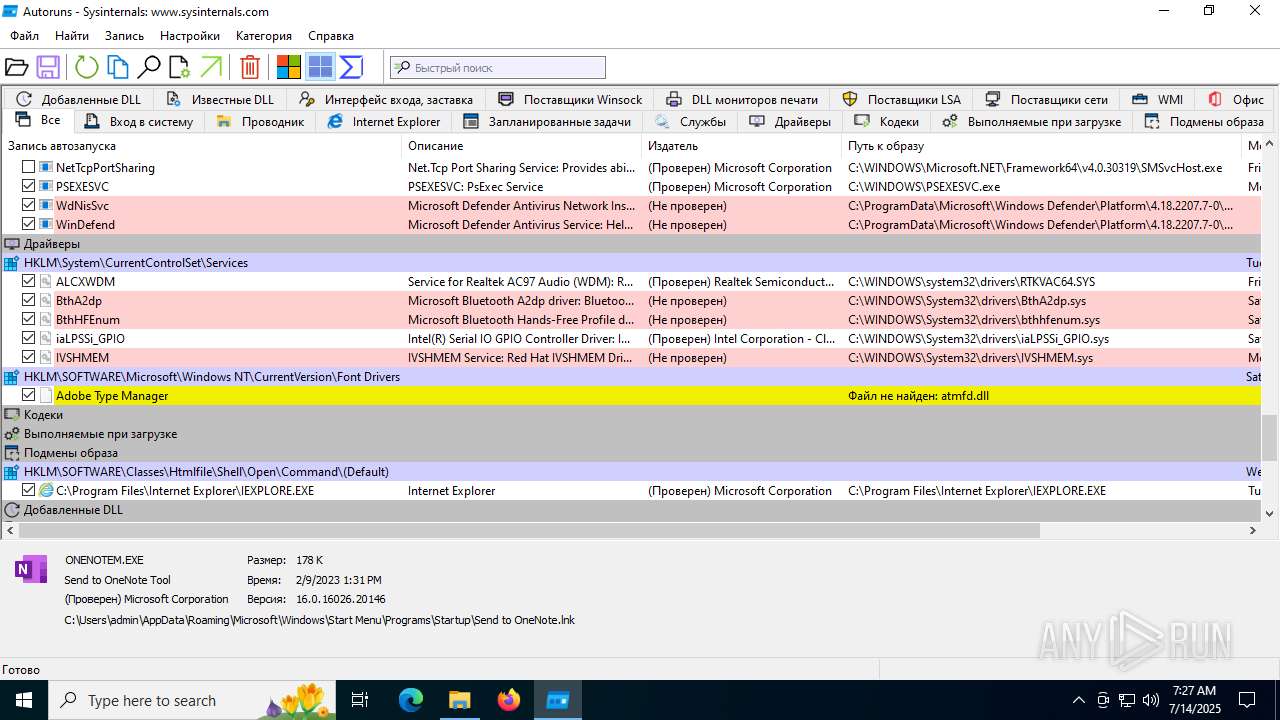
Task: Switch to the Internet Explorer tab
Action: click(x=384, y=122)
